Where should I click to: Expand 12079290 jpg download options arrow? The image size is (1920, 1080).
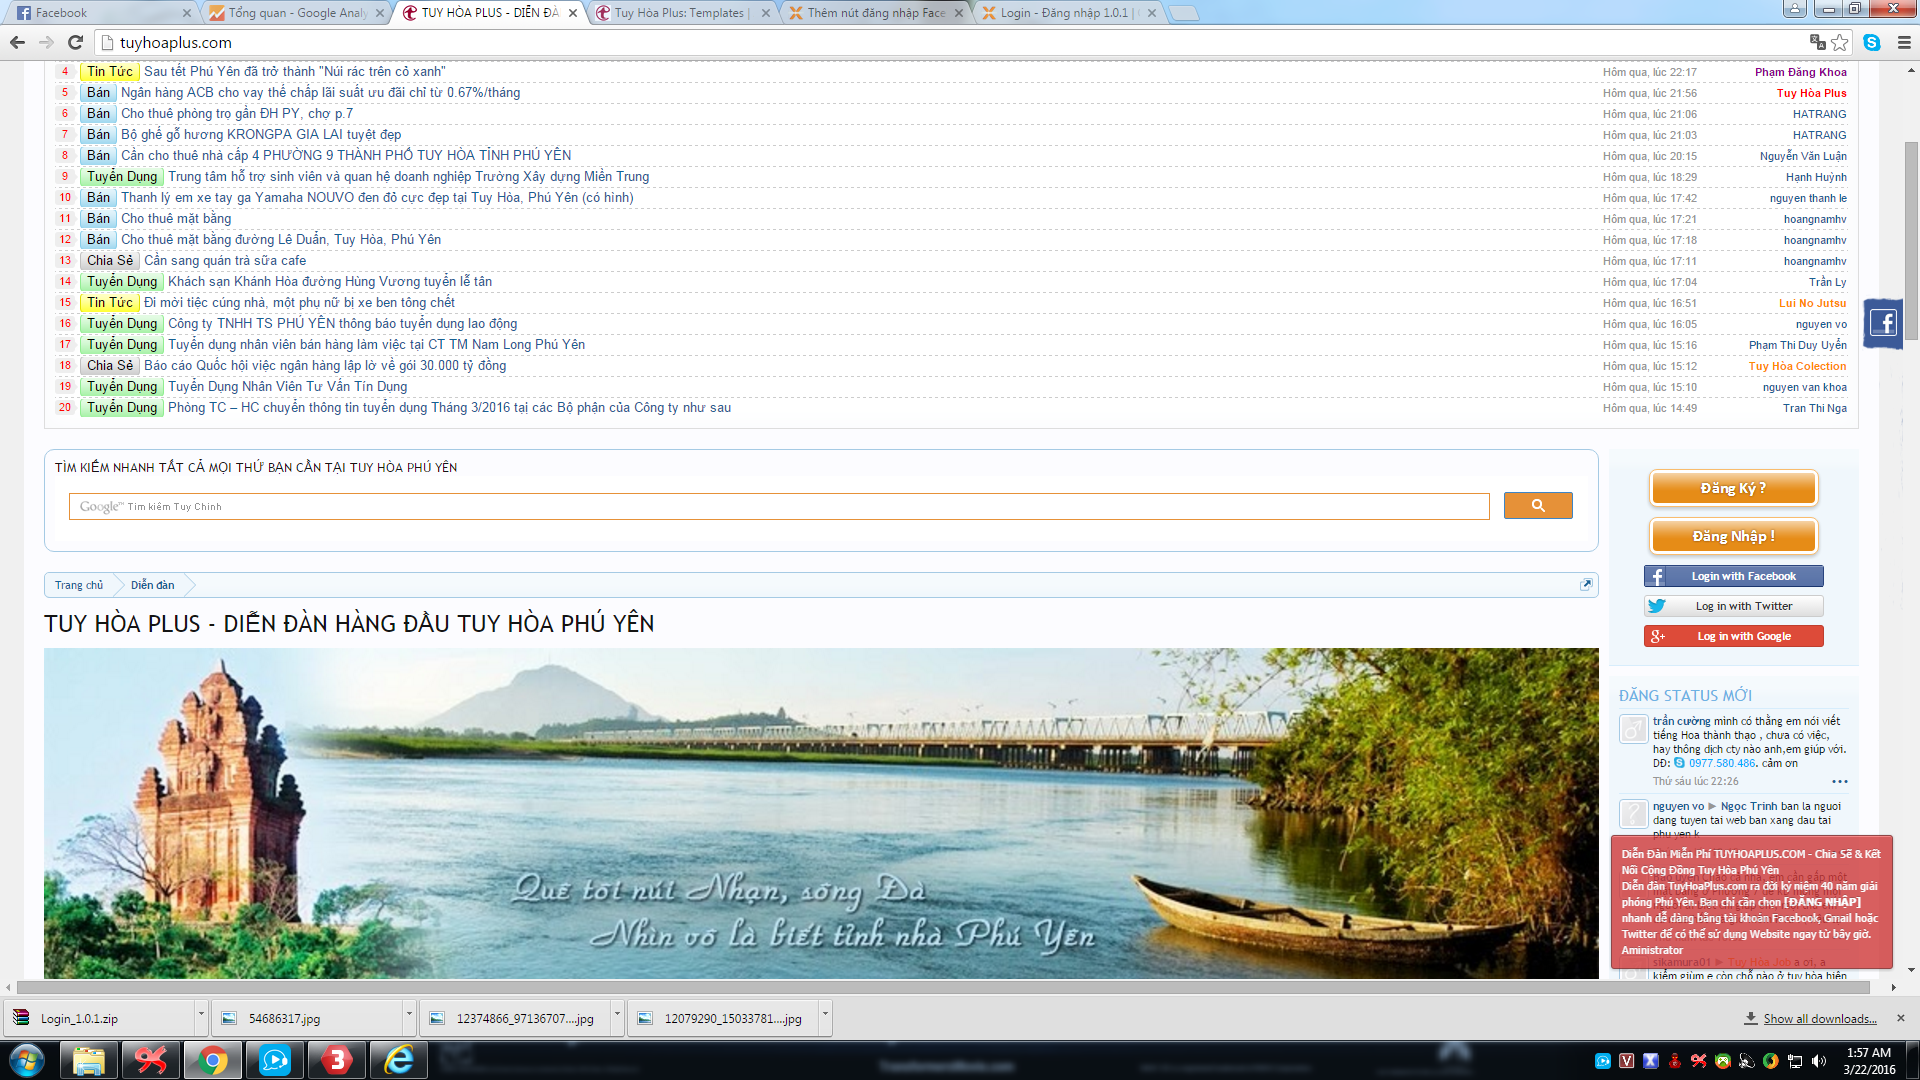click(825, 1016)
